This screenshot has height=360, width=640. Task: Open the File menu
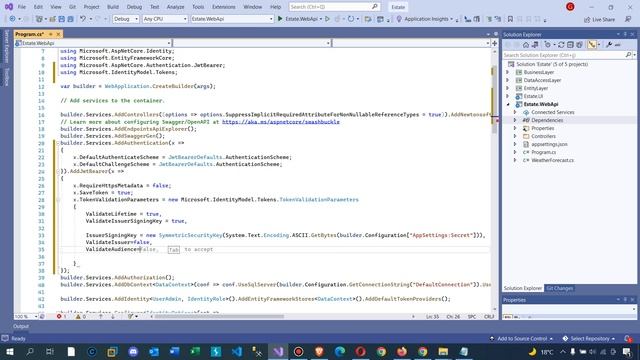click(22, 7)
